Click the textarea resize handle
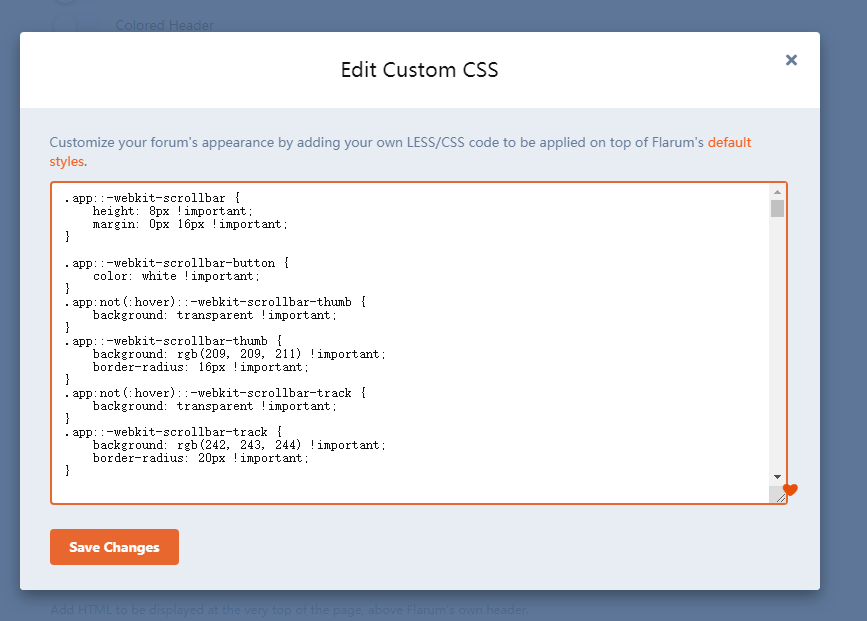Viewport: 867px width, 621px height. coord(777,495)
